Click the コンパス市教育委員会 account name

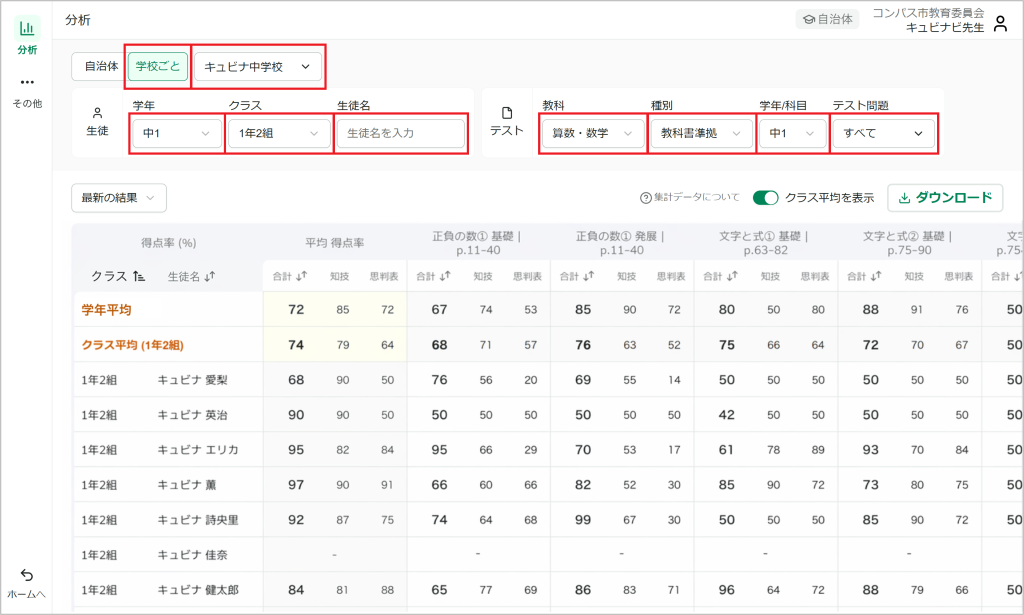click(928, 13)
